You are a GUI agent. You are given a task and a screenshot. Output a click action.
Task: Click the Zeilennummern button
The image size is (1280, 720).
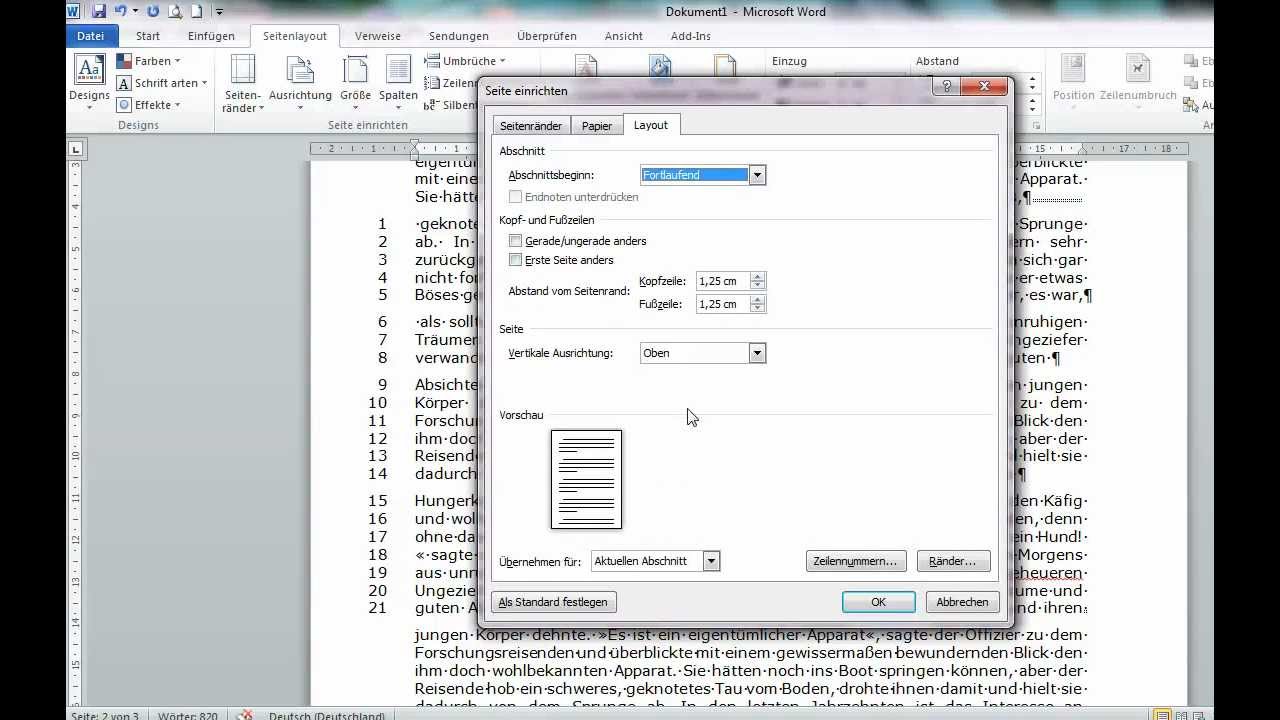coord(856,562)
